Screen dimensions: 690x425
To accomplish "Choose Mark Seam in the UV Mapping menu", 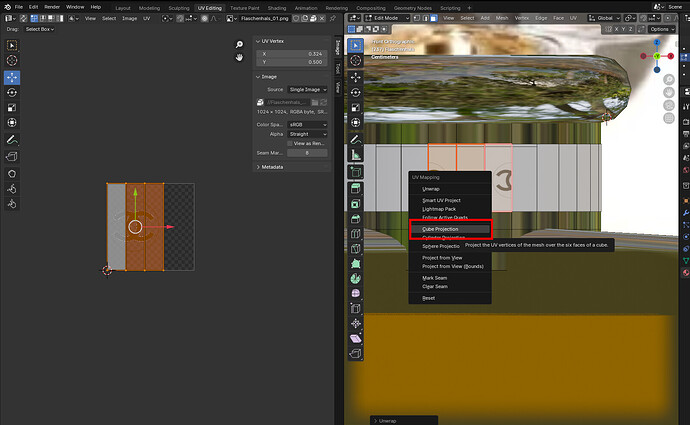I will click(435, 278).
